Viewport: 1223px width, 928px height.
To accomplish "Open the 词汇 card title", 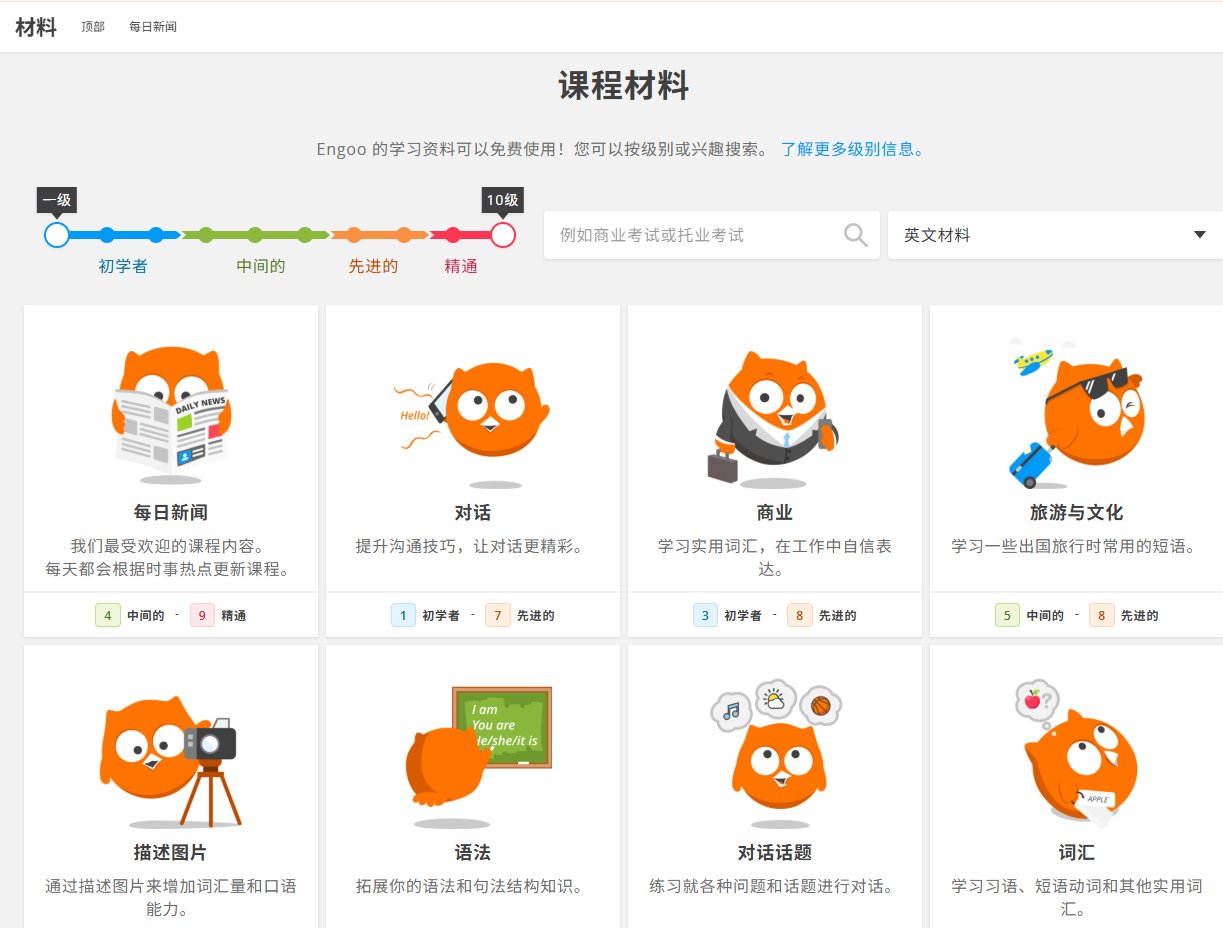I will click(1077, 853).
